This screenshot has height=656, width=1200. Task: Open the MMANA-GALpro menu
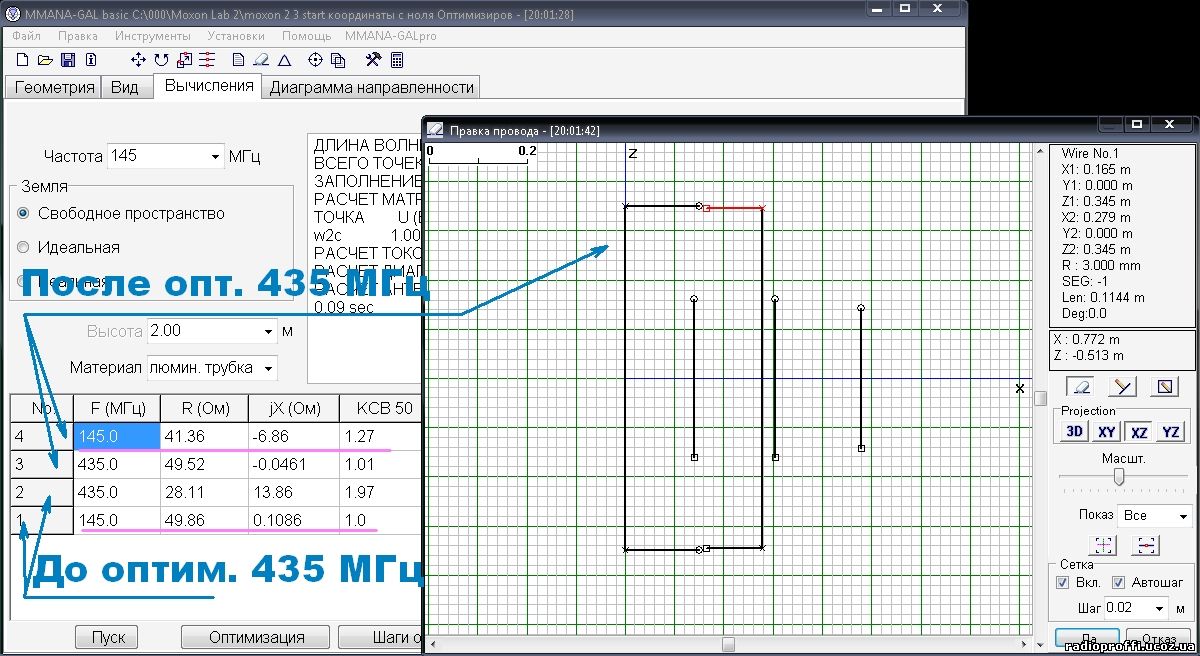pyautogui.click(x=391, y=35)
